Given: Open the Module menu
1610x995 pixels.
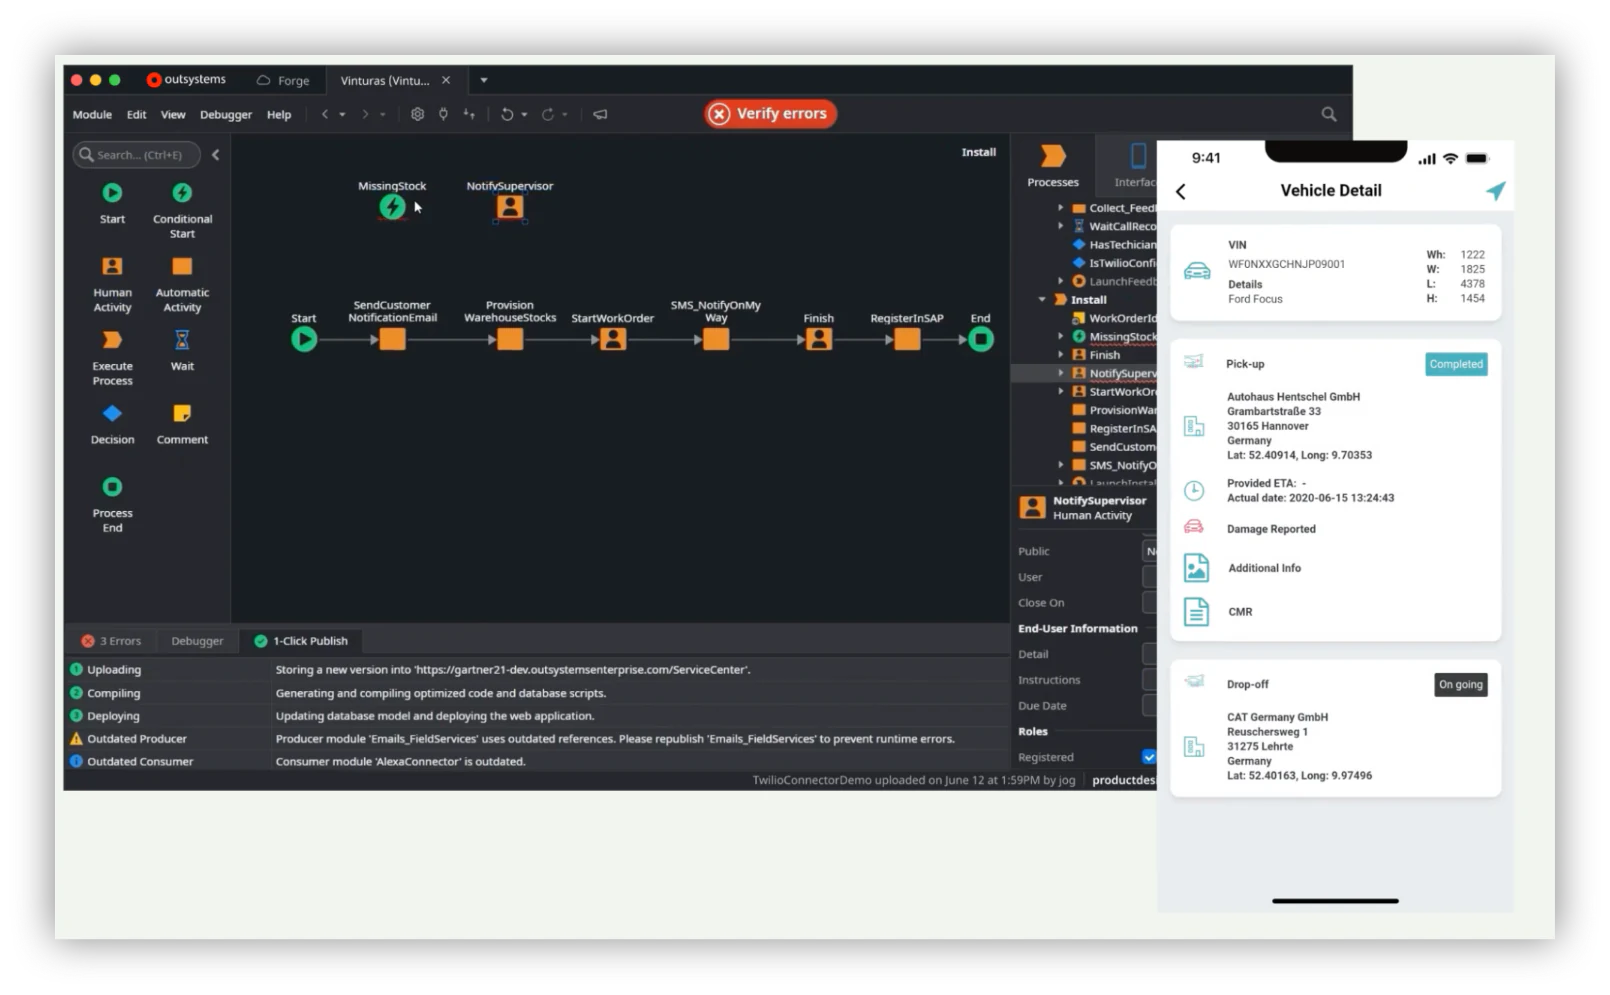Looking at the screenshot, I should [x=92, y=115].
